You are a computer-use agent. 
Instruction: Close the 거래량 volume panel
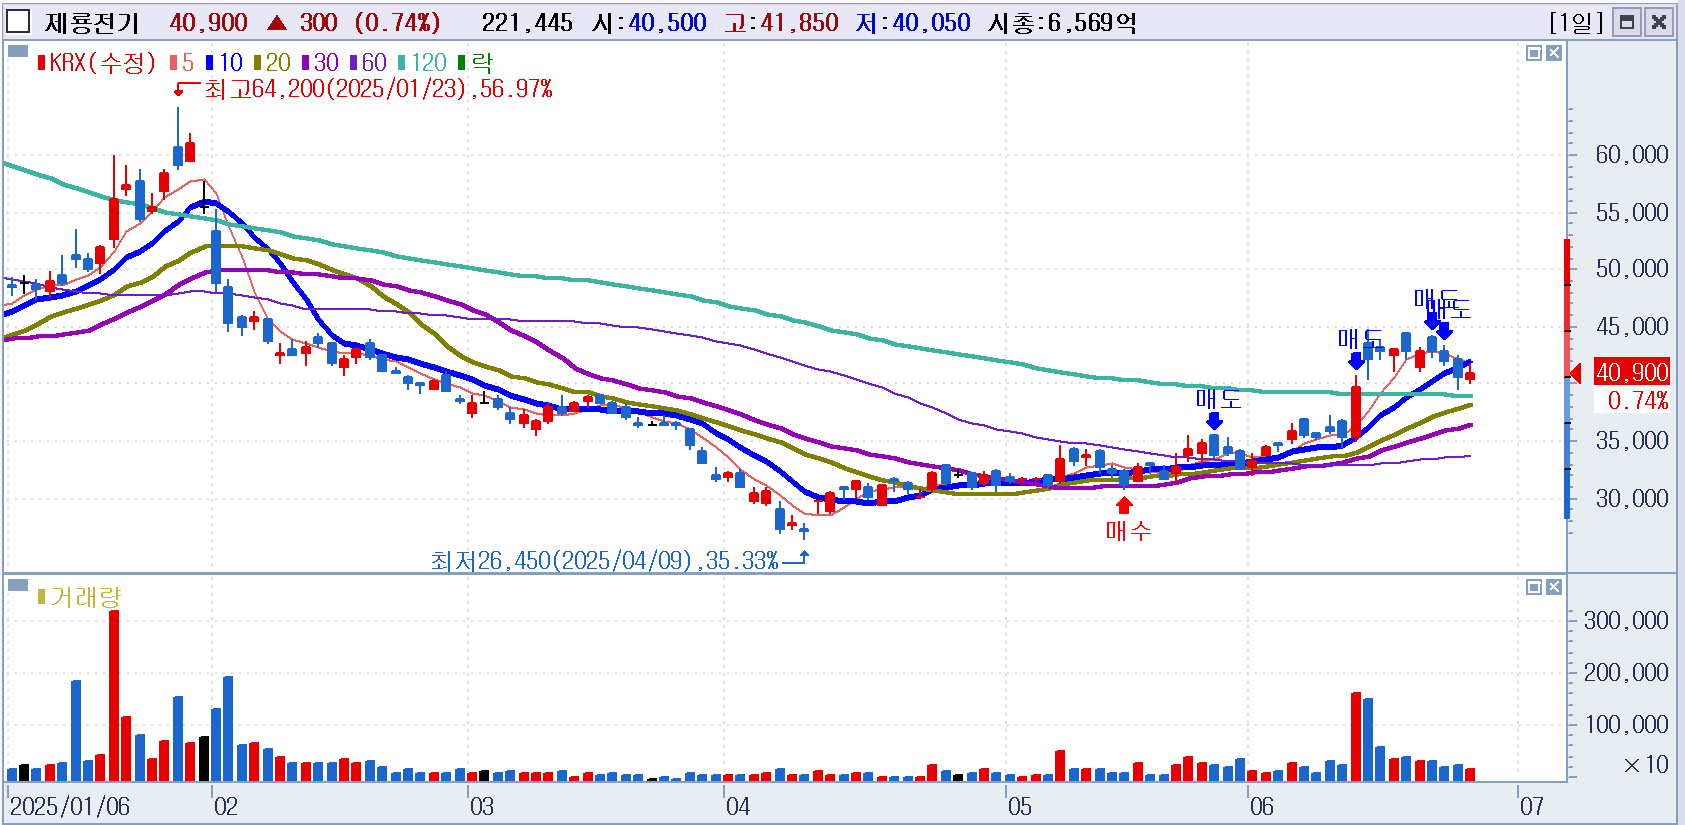tap(1554, 587)
